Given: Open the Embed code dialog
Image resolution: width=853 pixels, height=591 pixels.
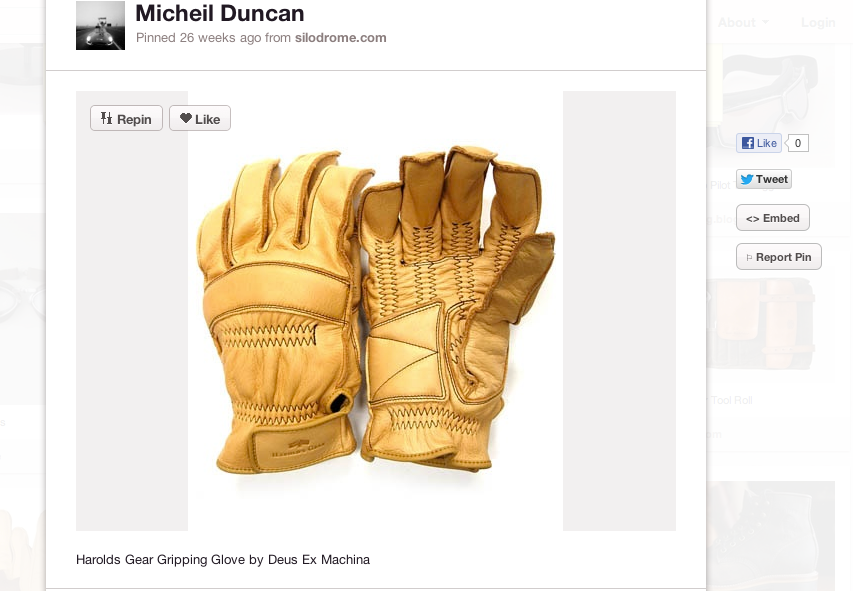Looking at the screenshot, I should (x=772, y=218).
